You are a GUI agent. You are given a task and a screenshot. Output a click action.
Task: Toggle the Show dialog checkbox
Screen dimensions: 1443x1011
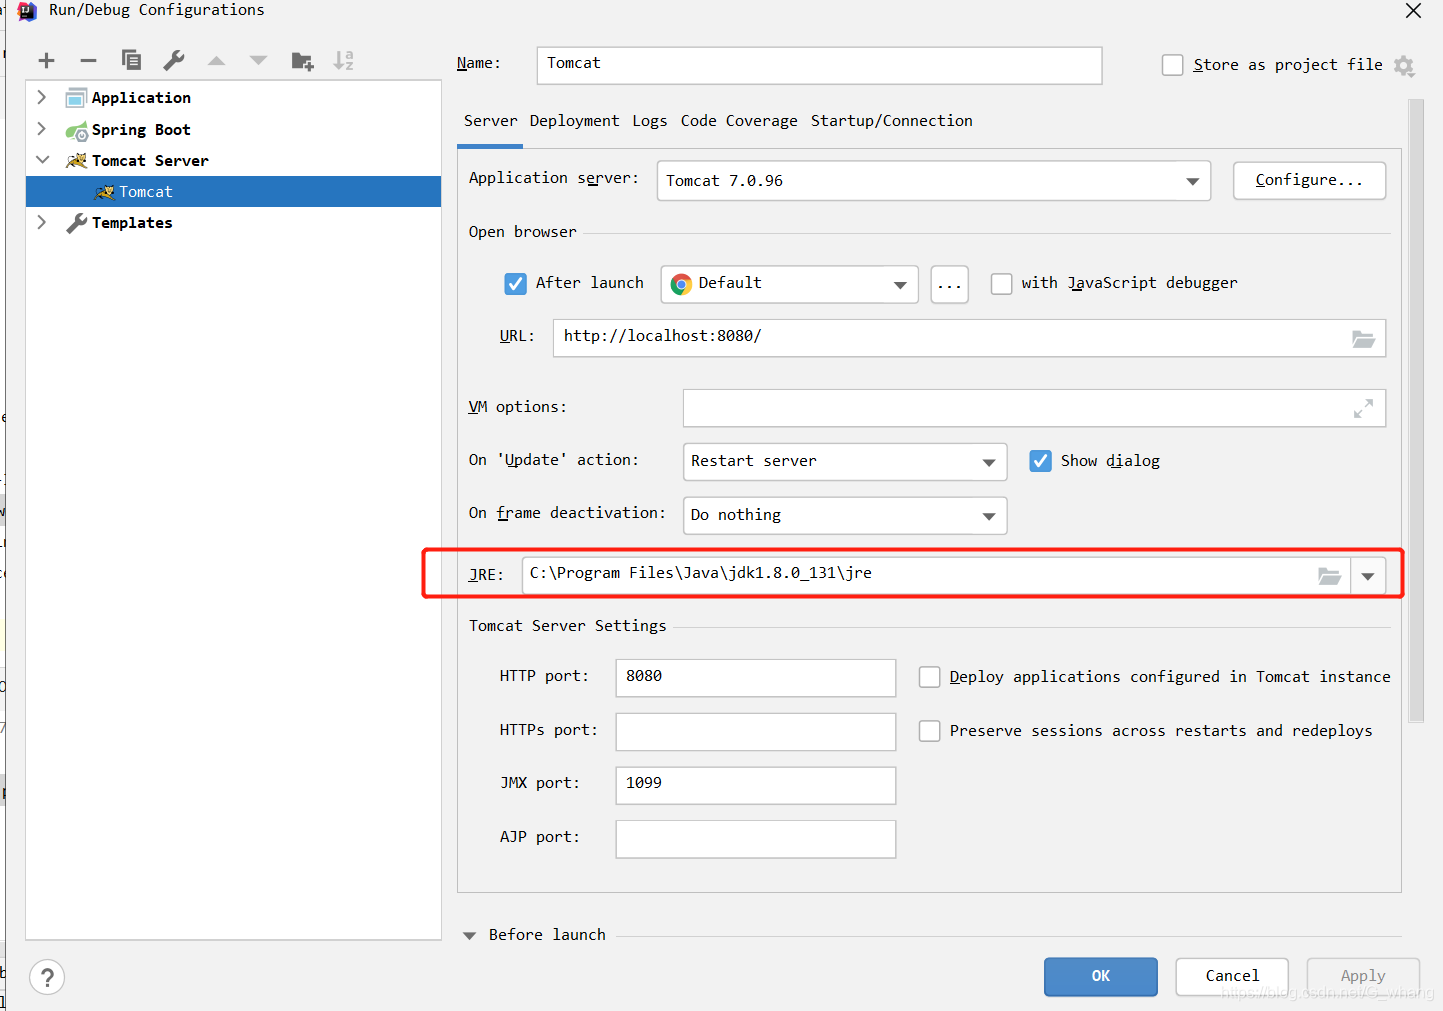(1040, 461)
